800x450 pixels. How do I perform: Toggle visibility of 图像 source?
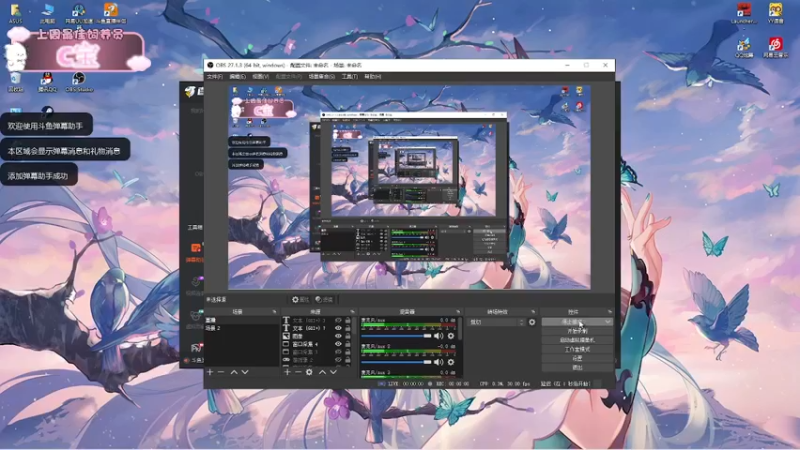tap(338, 336)
